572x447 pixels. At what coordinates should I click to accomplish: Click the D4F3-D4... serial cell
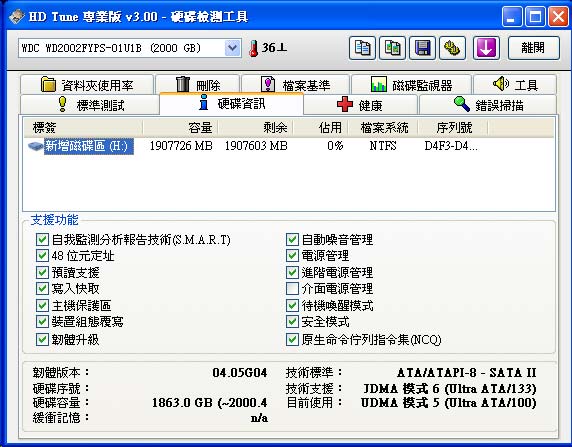(x=451, y=146)
